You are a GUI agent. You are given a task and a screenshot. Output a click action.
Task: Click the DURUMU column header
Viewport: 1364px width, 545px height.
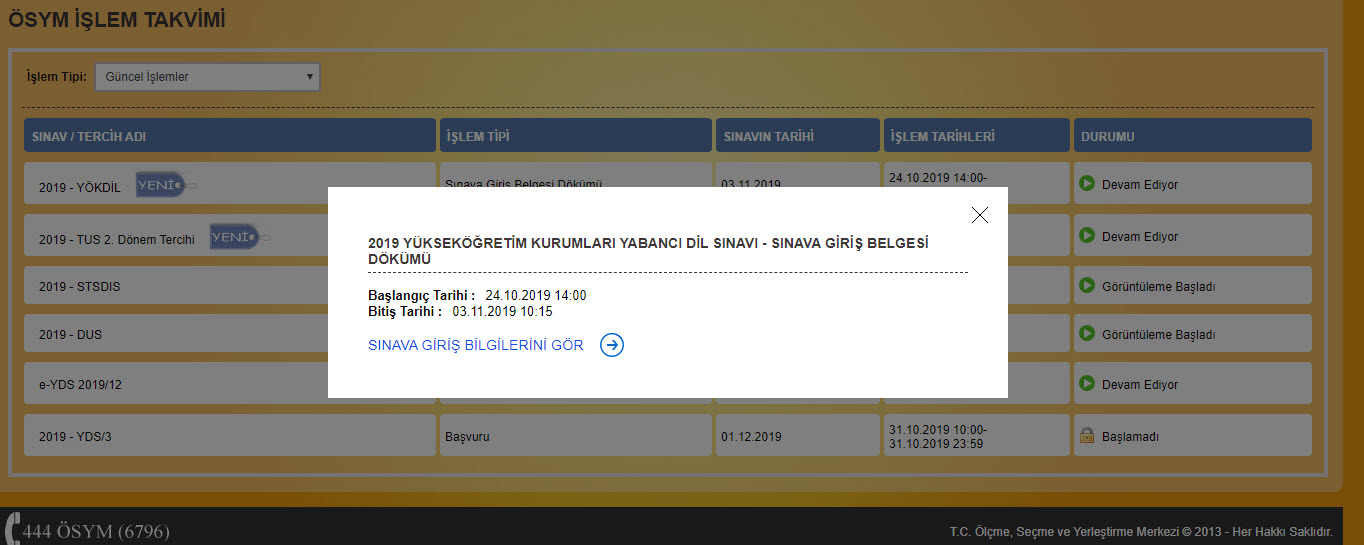(1192, 136)
